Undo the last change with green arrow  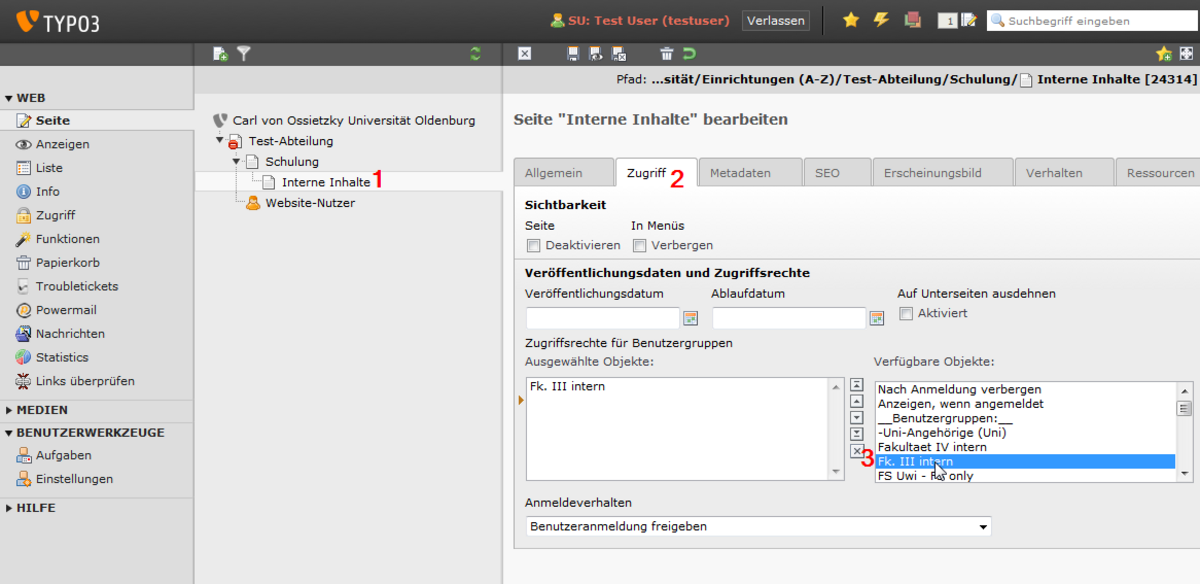tap(689, 53)
